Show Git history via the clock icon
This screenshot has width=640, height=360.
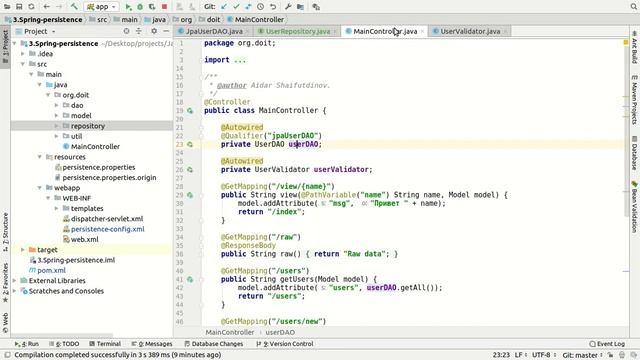point(260,7)
